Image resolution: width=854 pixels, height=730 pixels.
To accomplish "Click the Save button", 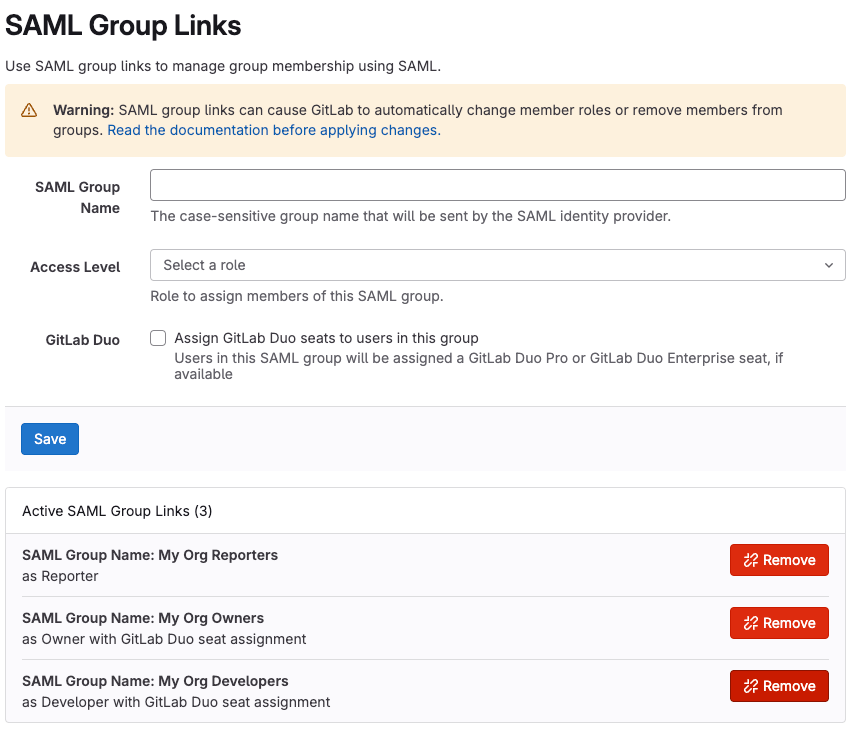I will tap(49, 438).
